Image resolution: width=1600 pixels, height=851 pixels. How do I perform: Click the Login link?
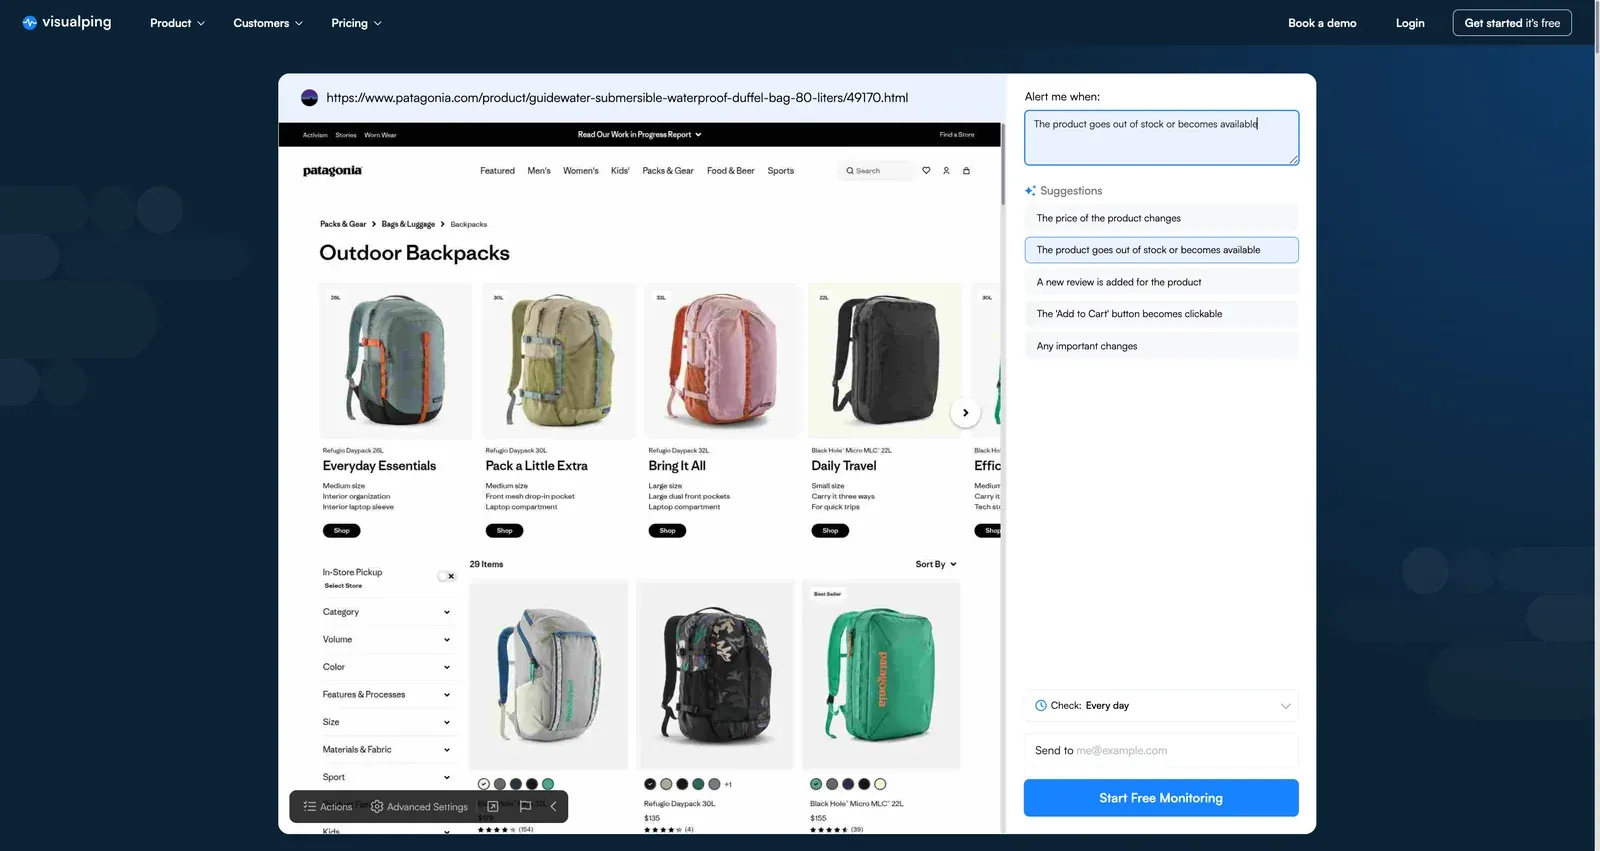pyautogui.click(x=1410, y=23)
